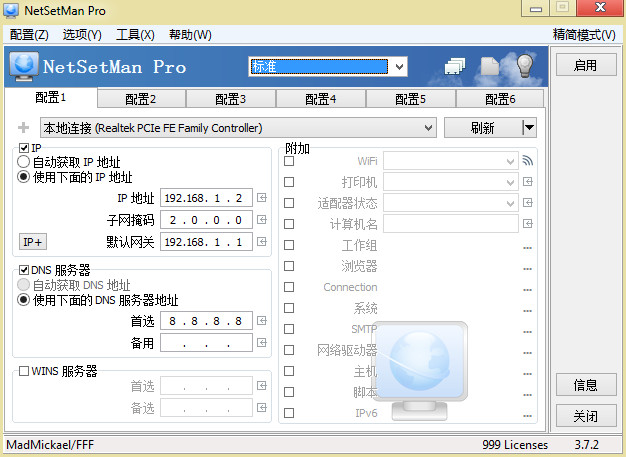The image size is (626, 457).
Task: Open the 适配器状态 dropdown list
Action: click(451, 203)
